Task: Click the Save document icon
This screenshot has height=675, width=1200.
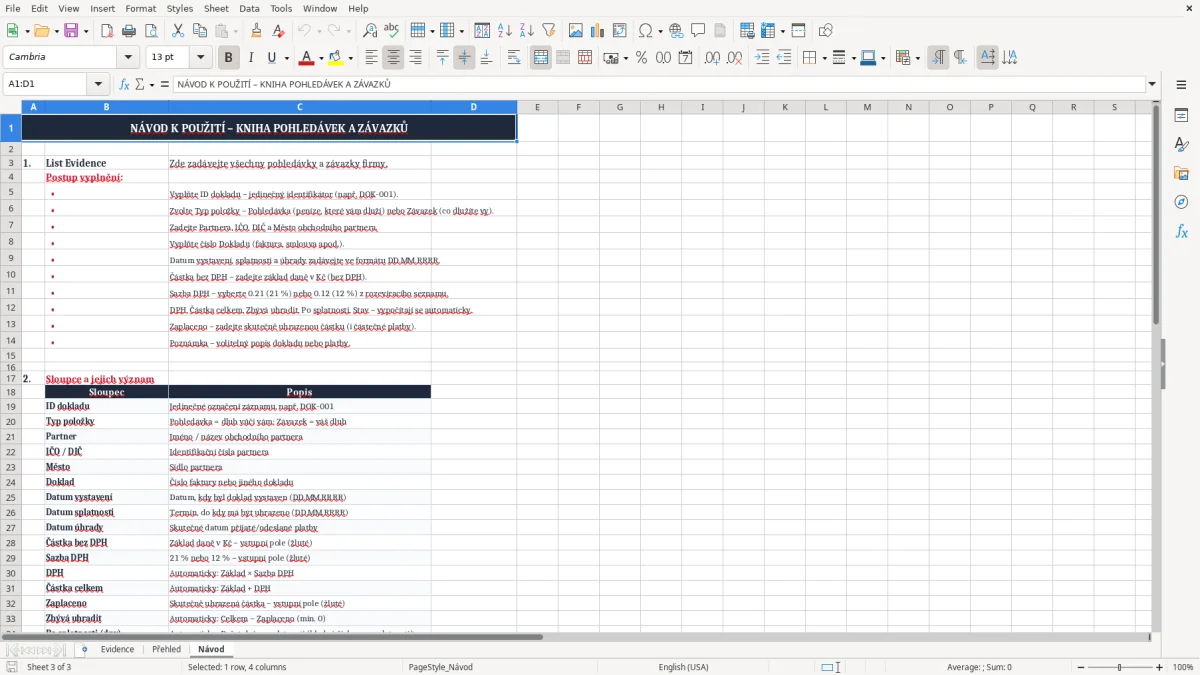Action: point(71,31)
